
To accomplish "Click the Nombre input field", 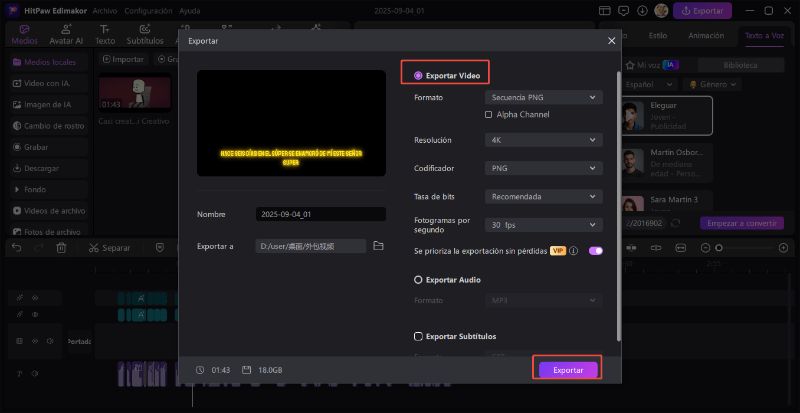I will tap(320, 214).
